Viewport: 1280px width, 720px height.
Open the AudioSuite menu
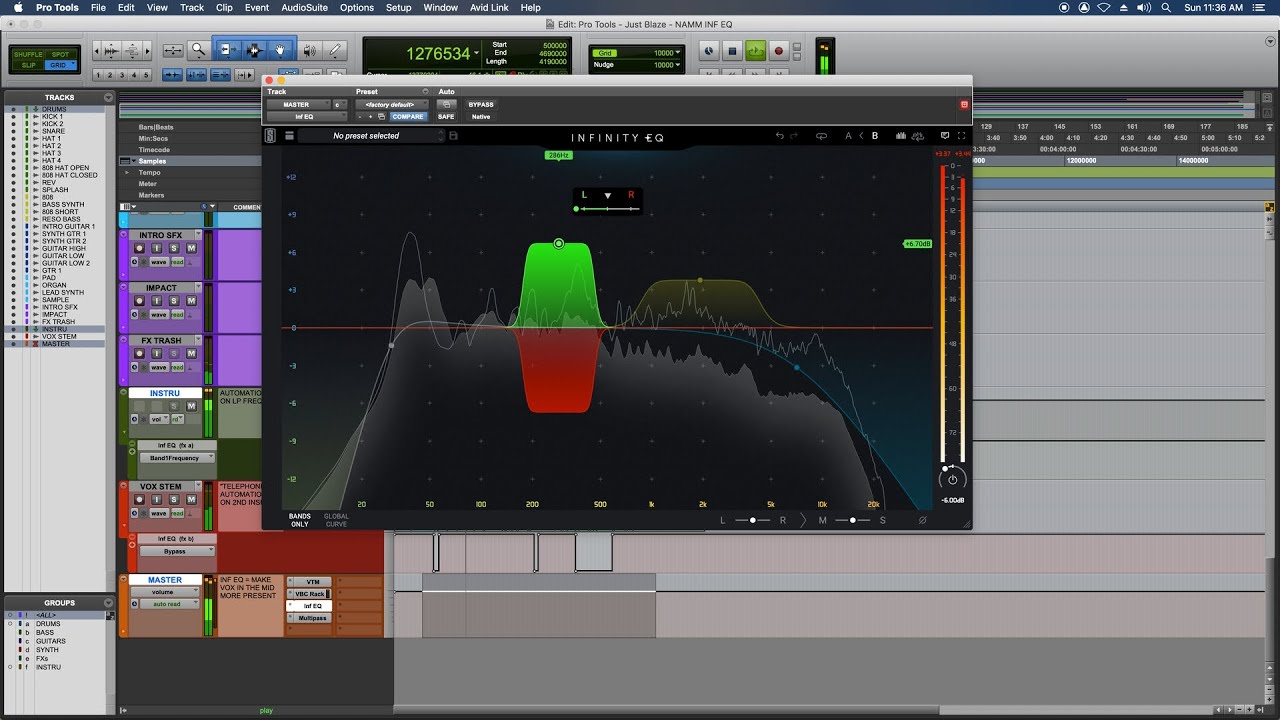point(304,7)
